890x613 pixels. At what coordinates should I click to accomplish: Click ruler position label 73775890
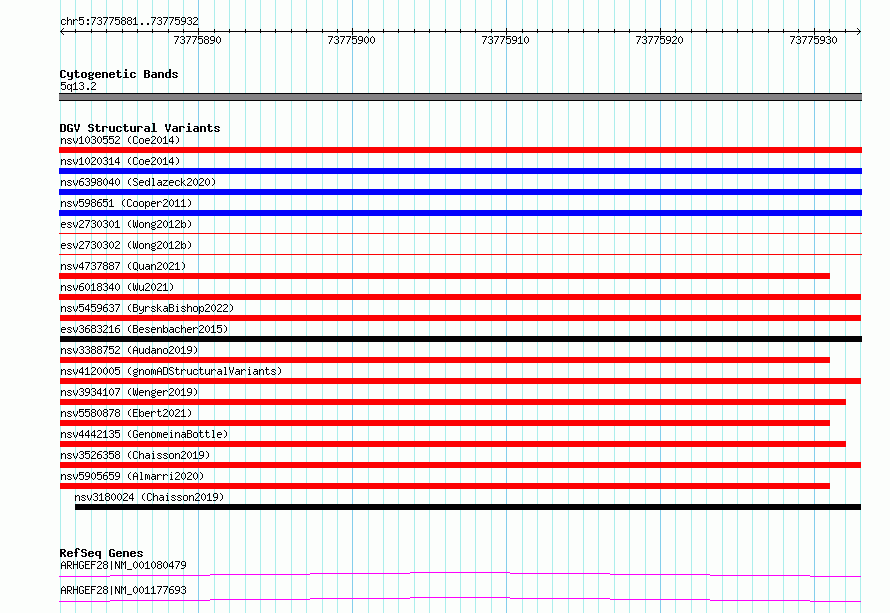198,40
